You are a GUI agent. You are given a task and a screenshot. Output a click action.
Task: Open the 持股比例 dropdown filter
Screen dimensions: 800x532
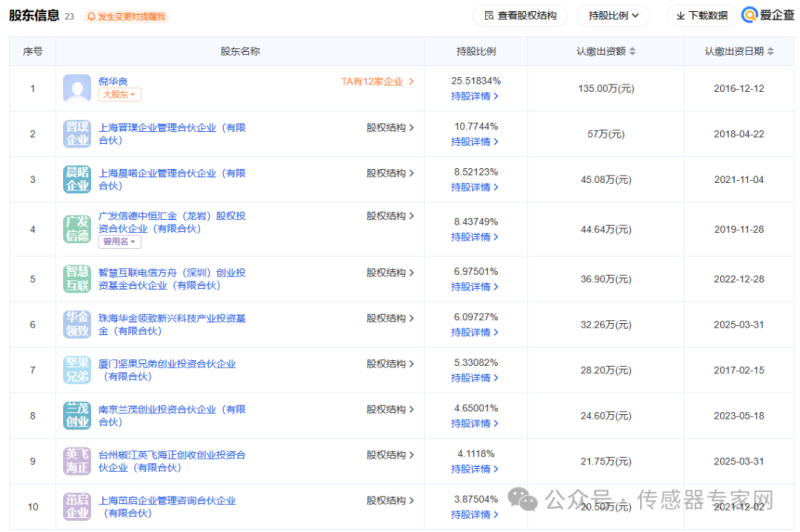tap(613, 16)
